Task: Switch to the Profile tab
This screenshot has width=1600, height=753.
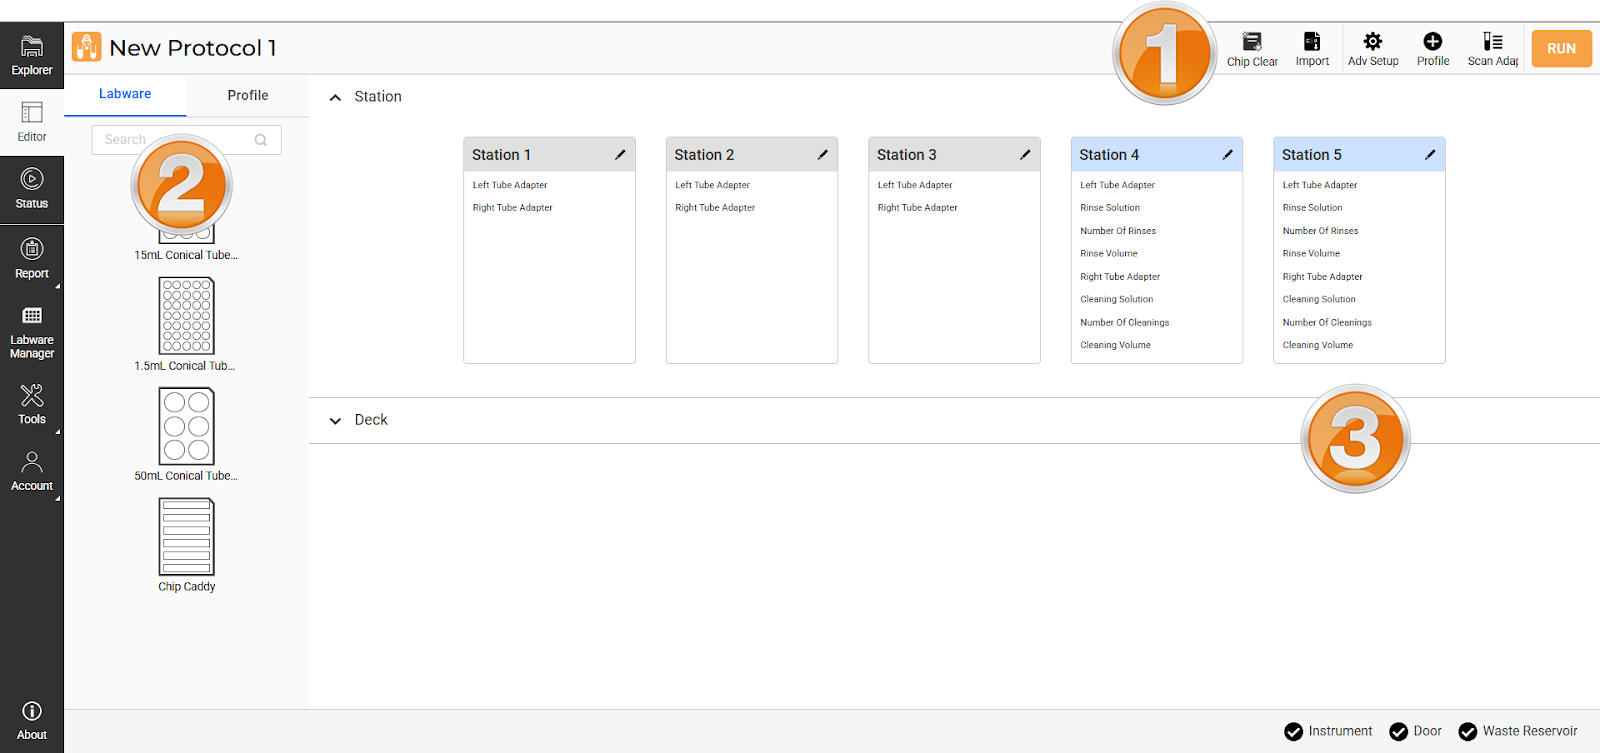Action: pyautogui.click(x=247, y=95)
